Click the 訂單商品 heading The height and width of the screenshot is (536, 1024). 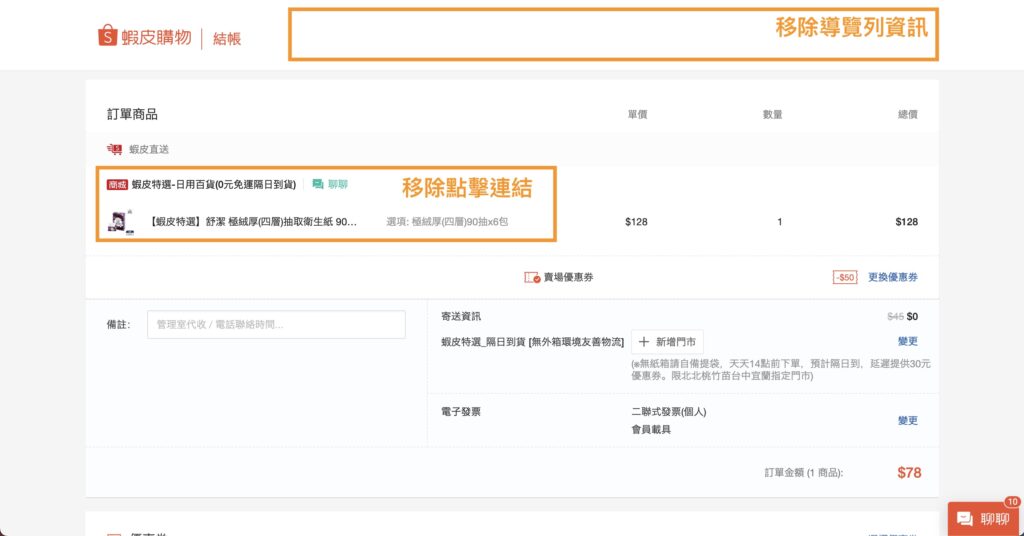pos(132,114)
